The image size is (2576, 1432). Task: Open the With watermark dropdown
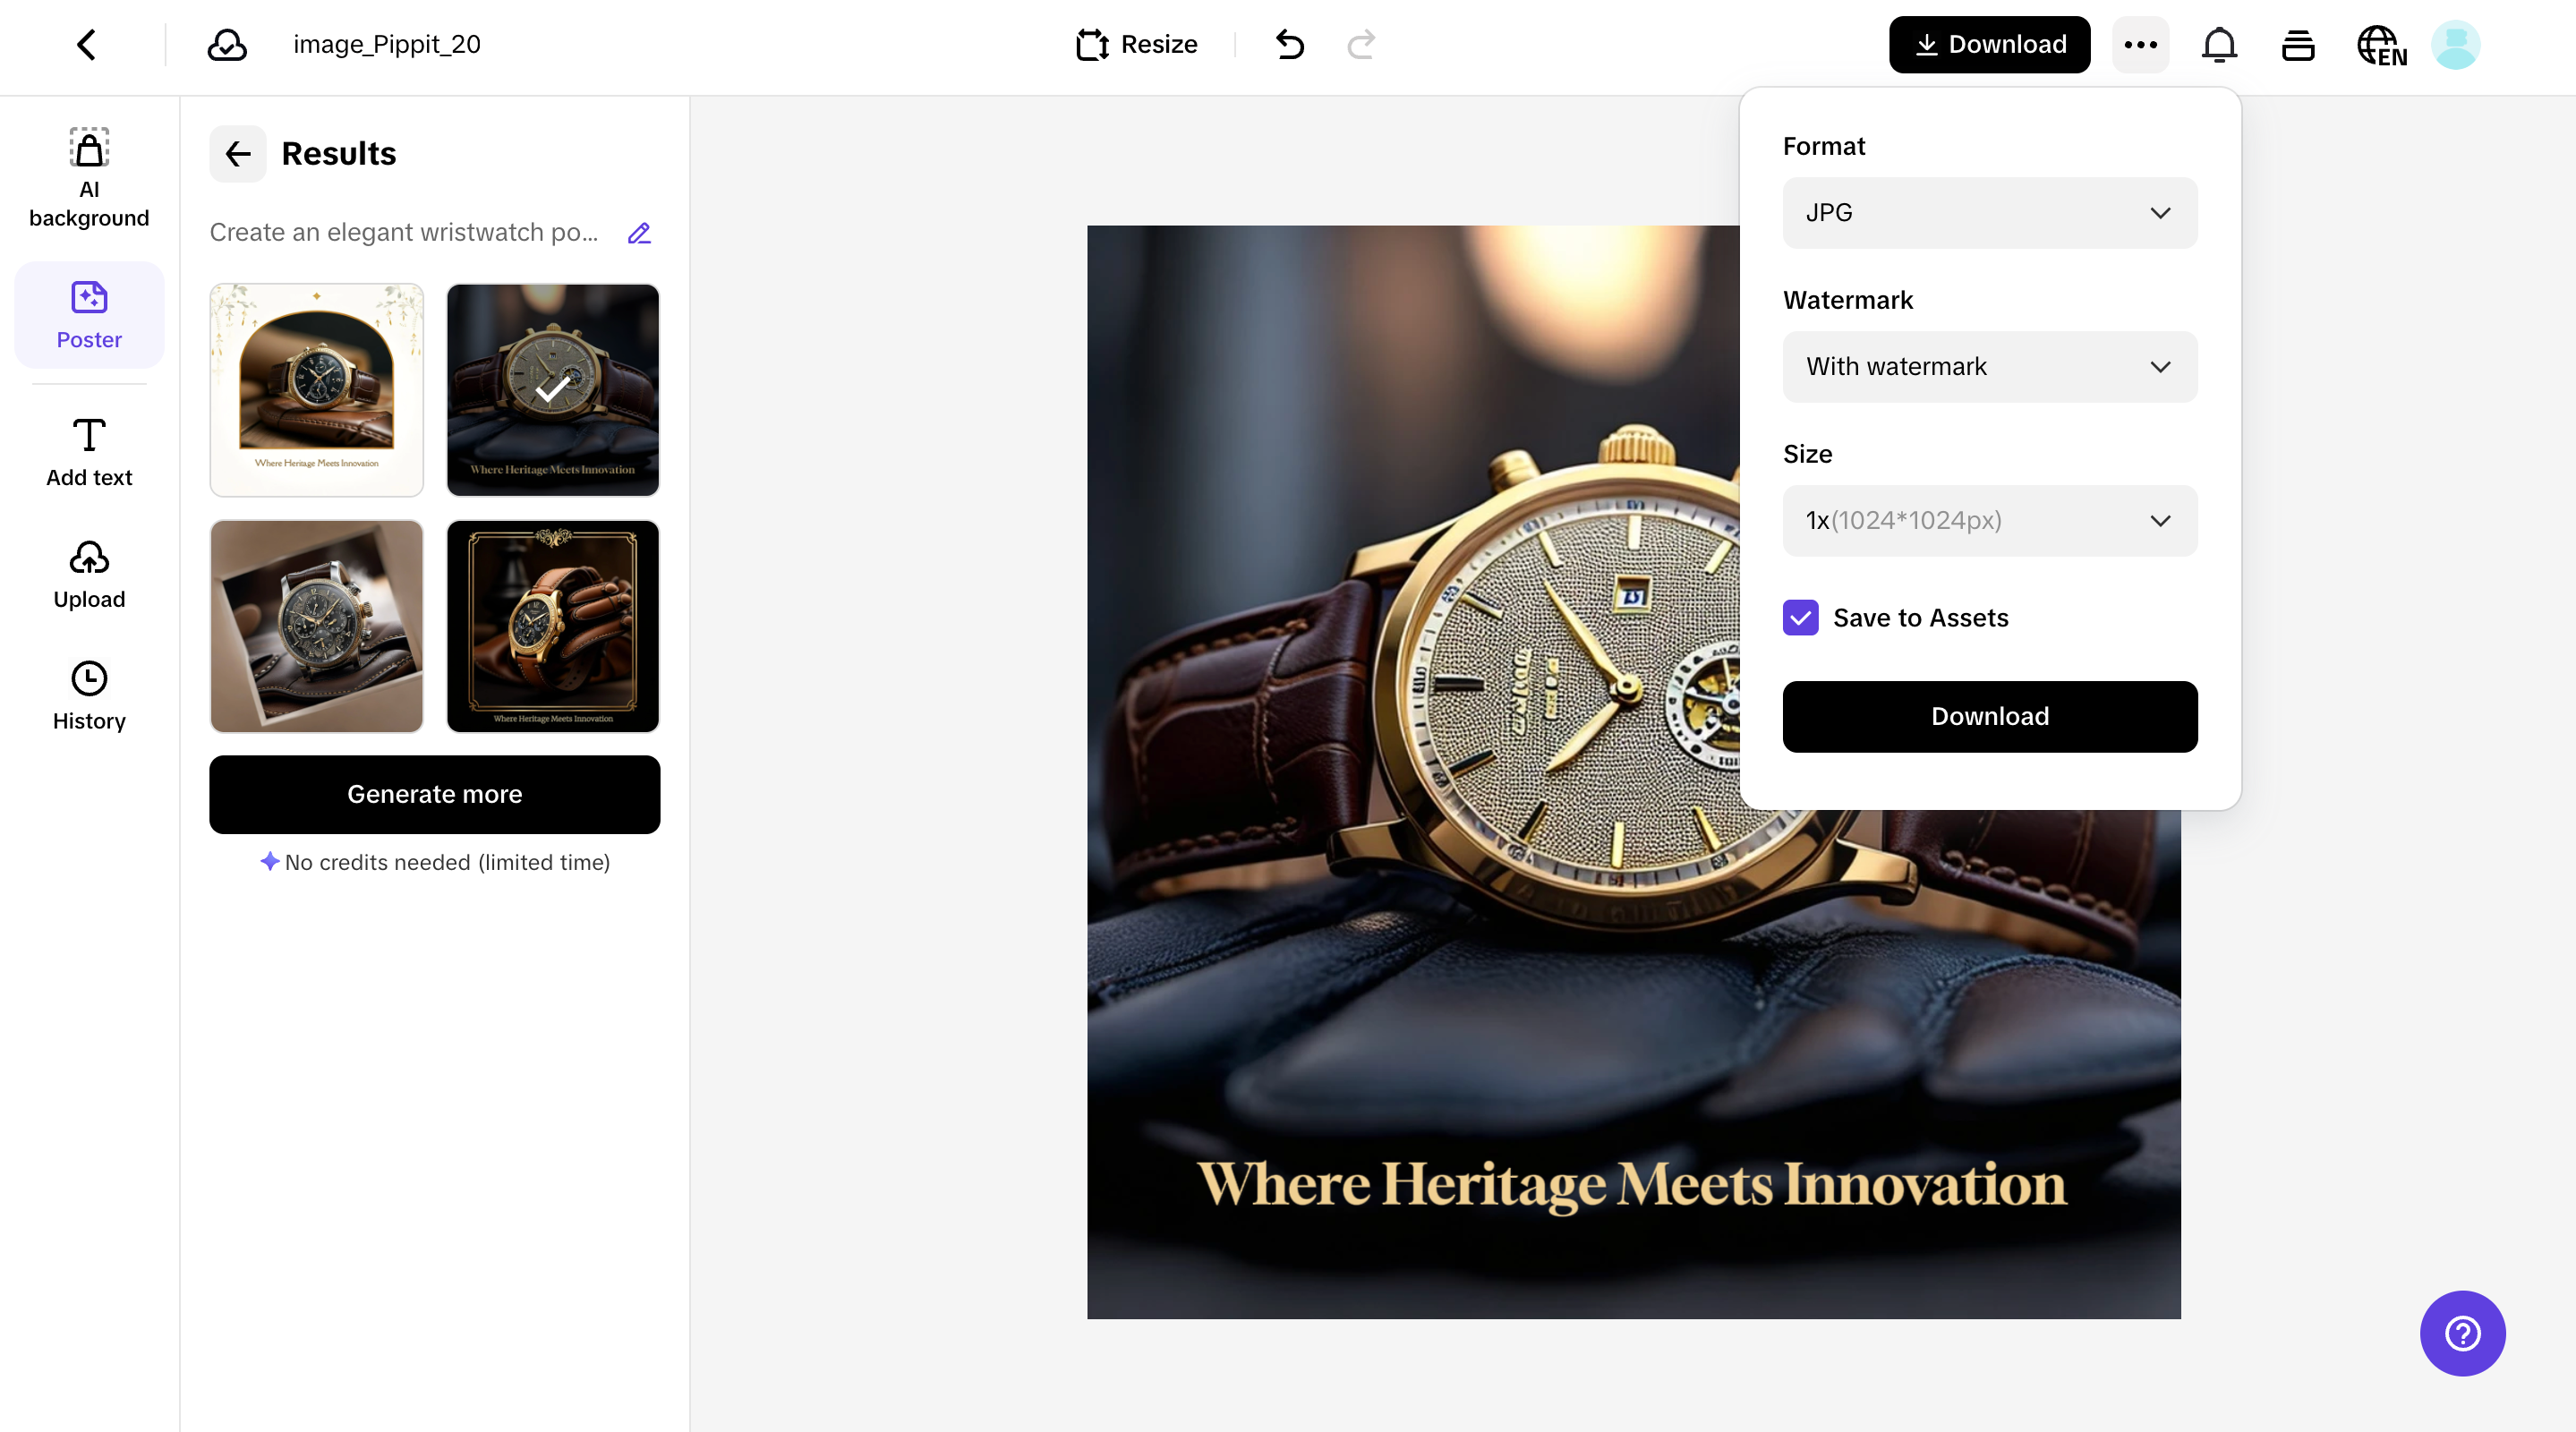(1989, 367)
